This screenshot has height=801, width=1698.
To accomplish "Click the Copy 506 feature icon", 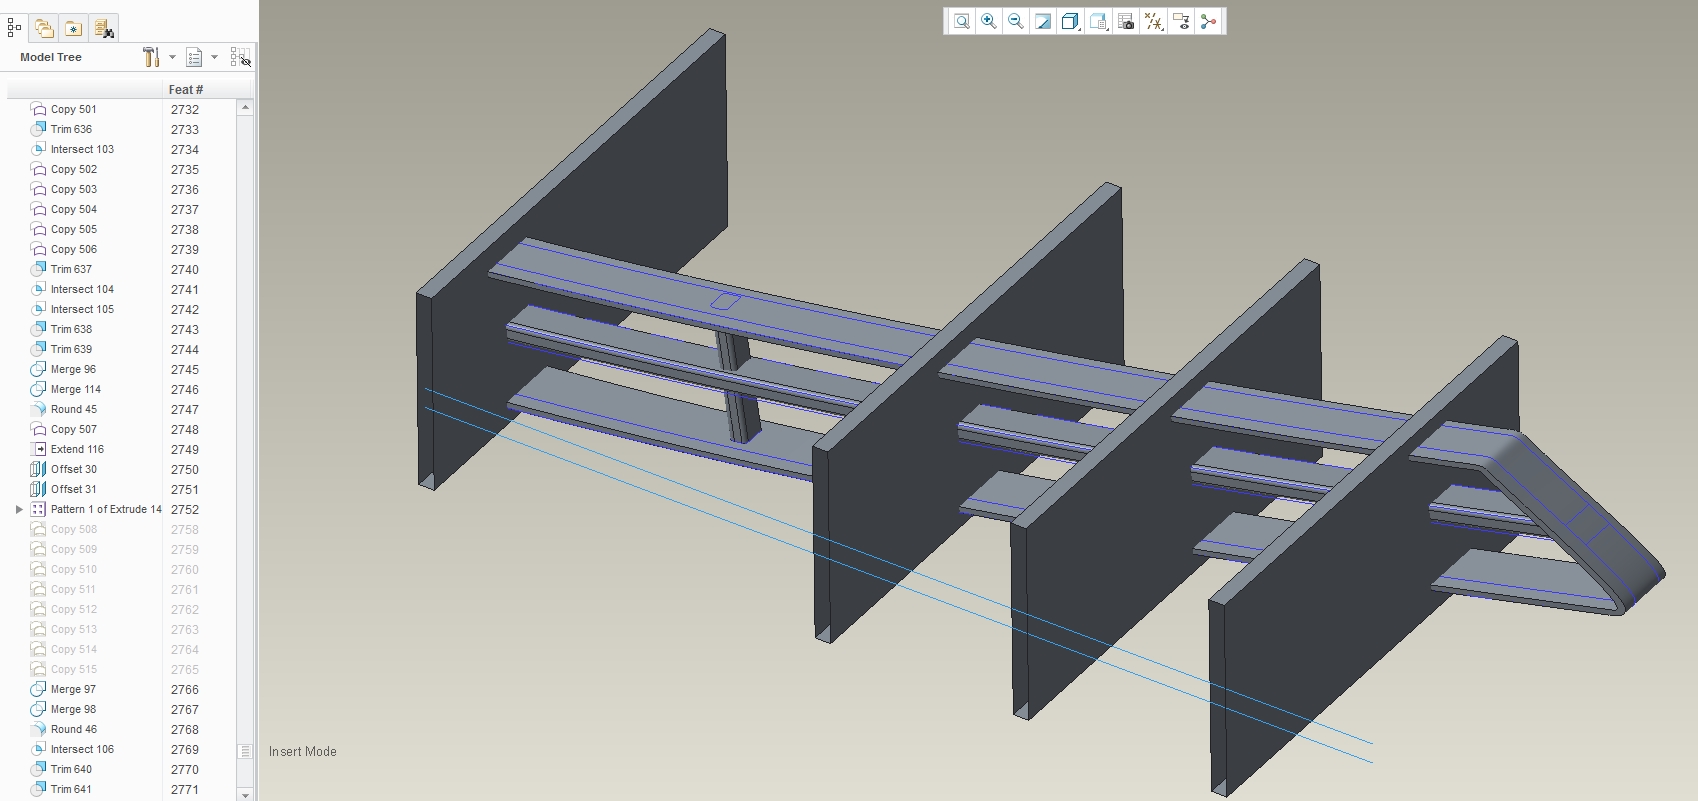I will point(38,249).
